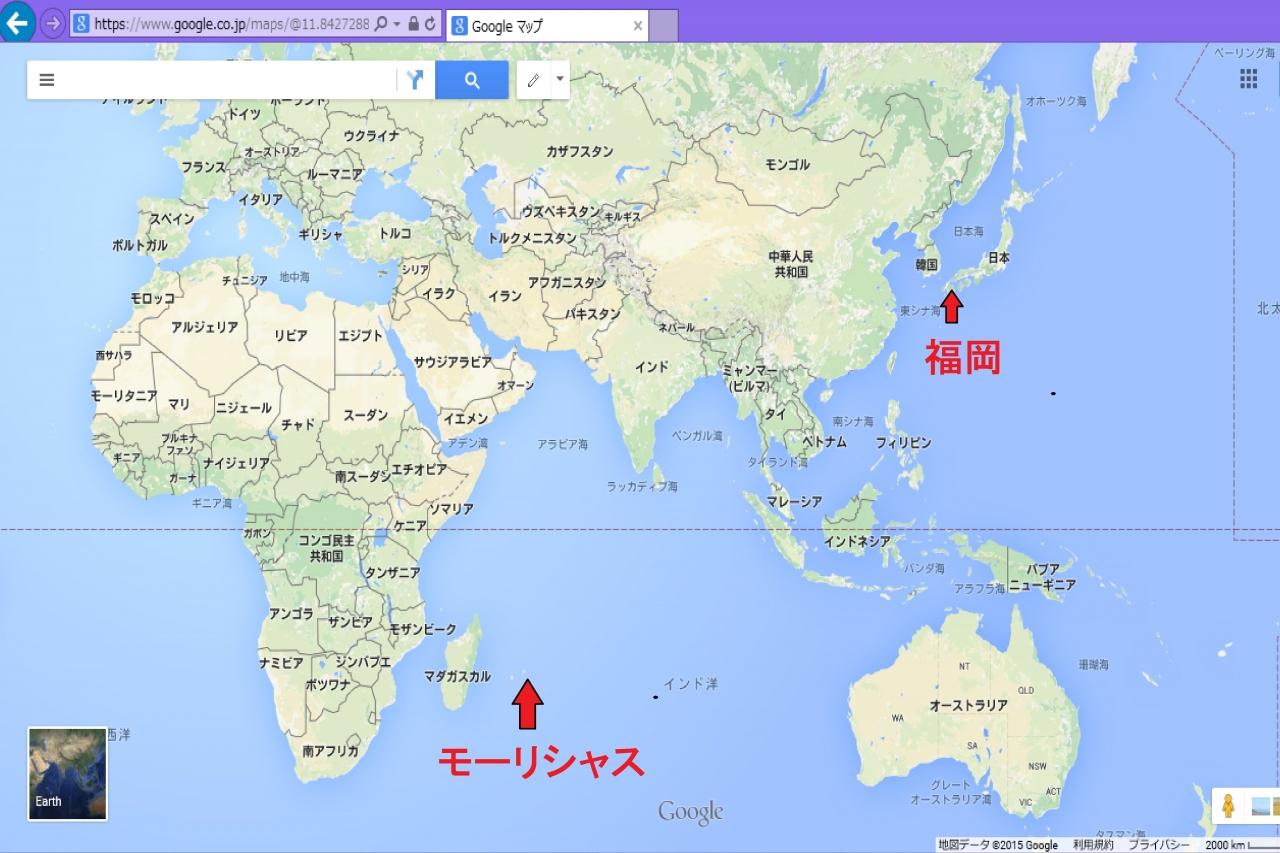This screenshot has height=853, width=1280.
Task: Focus the Google Maps search input field
Action: pos(230,80)
